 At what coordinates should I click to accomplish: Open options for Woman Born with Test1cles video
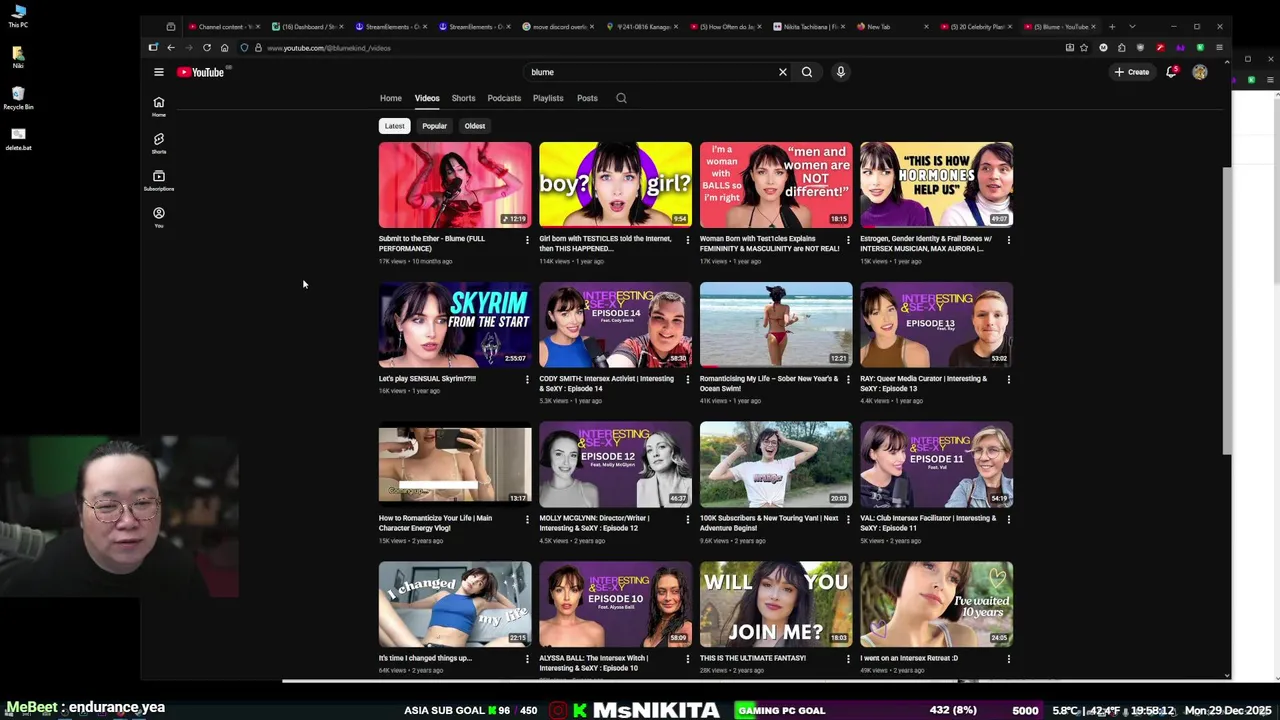[x=848, y=240]
